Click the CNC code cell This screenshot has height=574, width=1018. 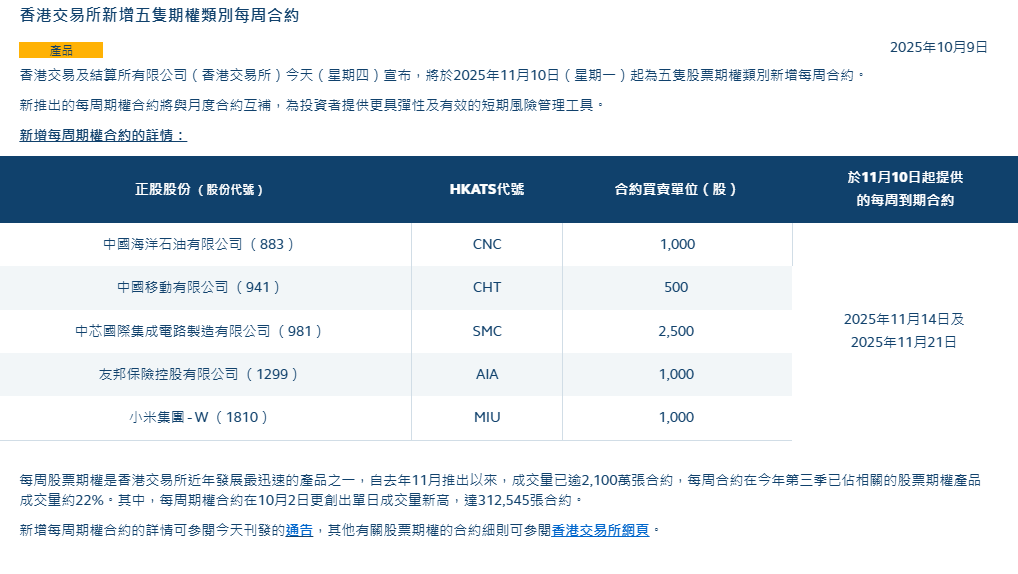487,244
